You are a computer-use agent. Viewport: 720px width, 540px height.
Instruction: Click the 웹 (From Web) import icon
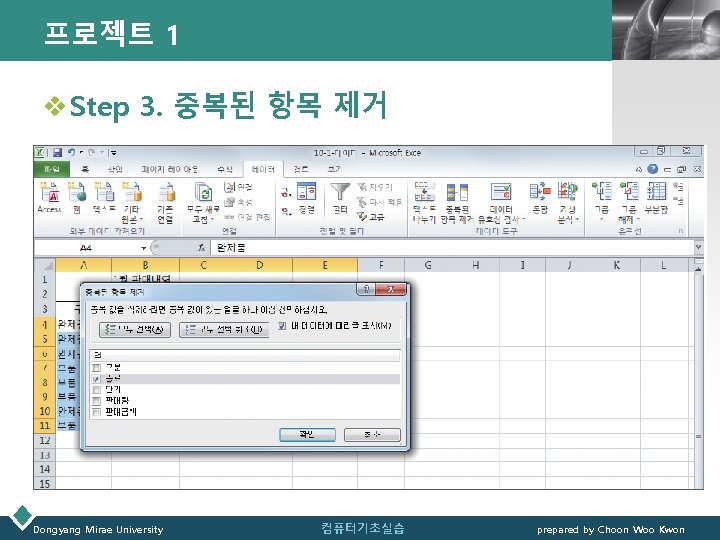(x=77, y=192)
